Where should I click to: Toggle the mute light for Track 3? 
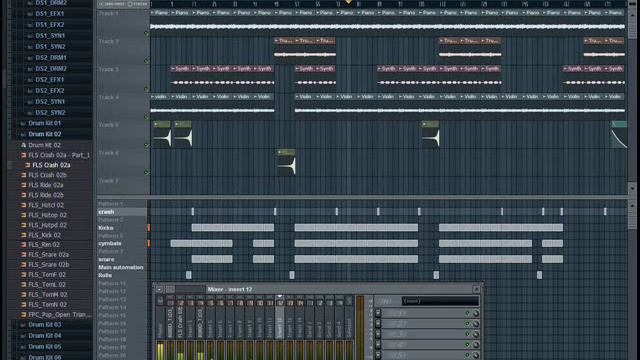click(147, 89)
